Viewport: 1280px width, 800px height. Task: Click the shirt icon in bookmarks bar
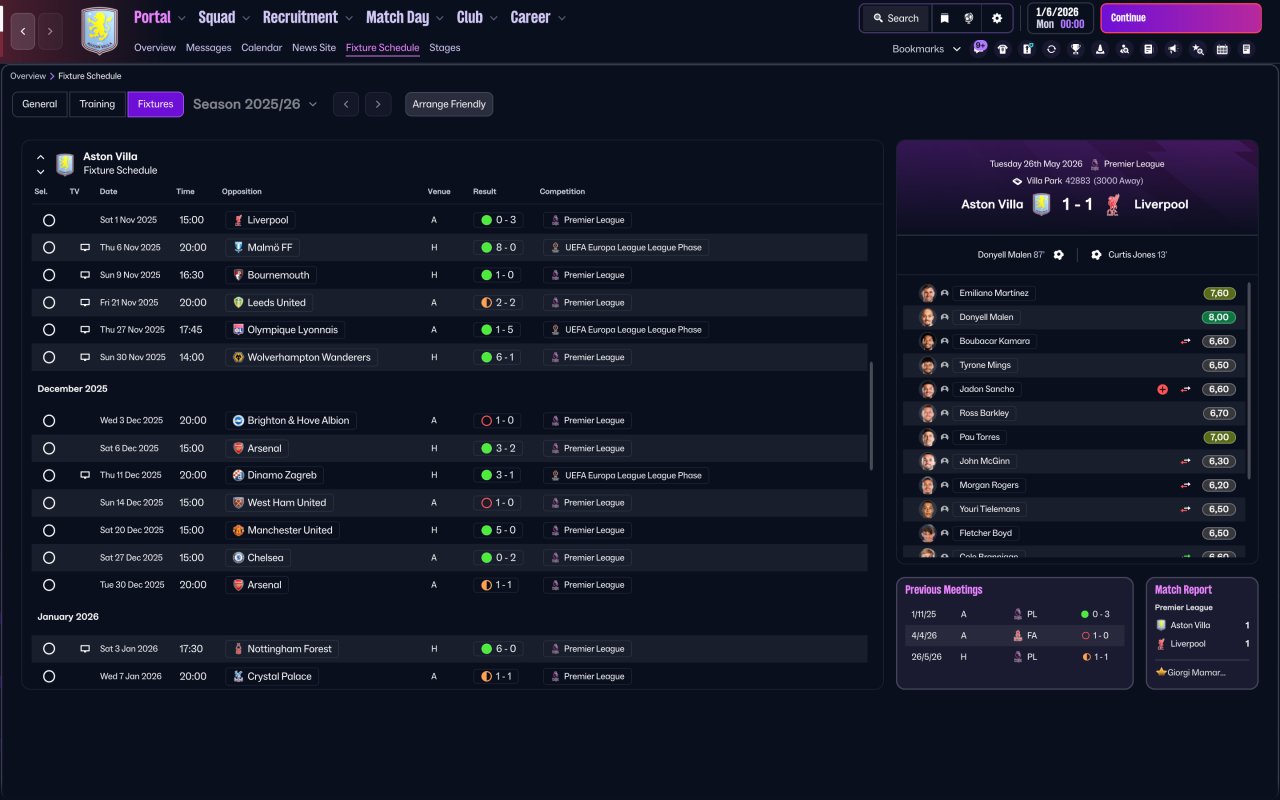pos(1003,49)
